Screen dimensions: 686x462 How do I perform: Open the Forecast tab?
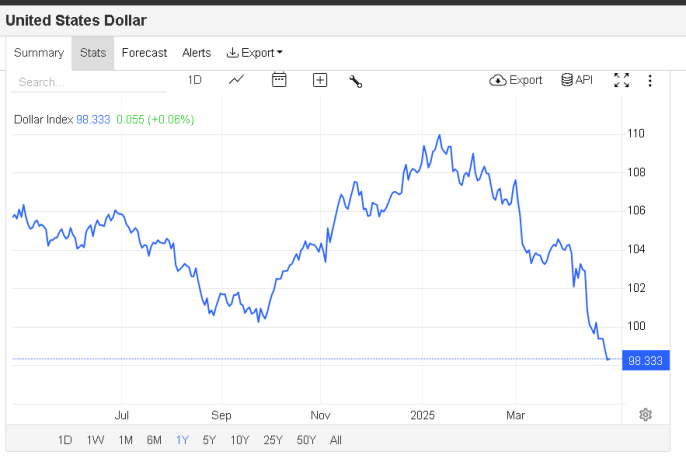click(x=144, y=53)
